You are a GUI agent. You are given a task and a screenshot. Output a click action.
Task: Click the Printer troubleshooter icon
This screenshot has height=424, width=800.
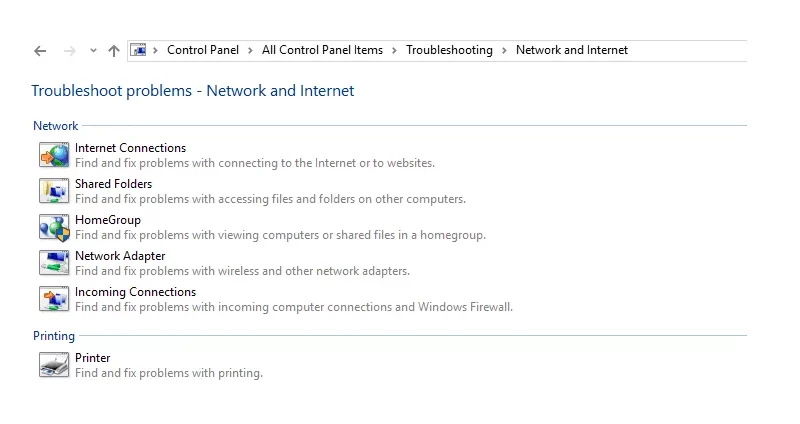click(x=54, y=365)
